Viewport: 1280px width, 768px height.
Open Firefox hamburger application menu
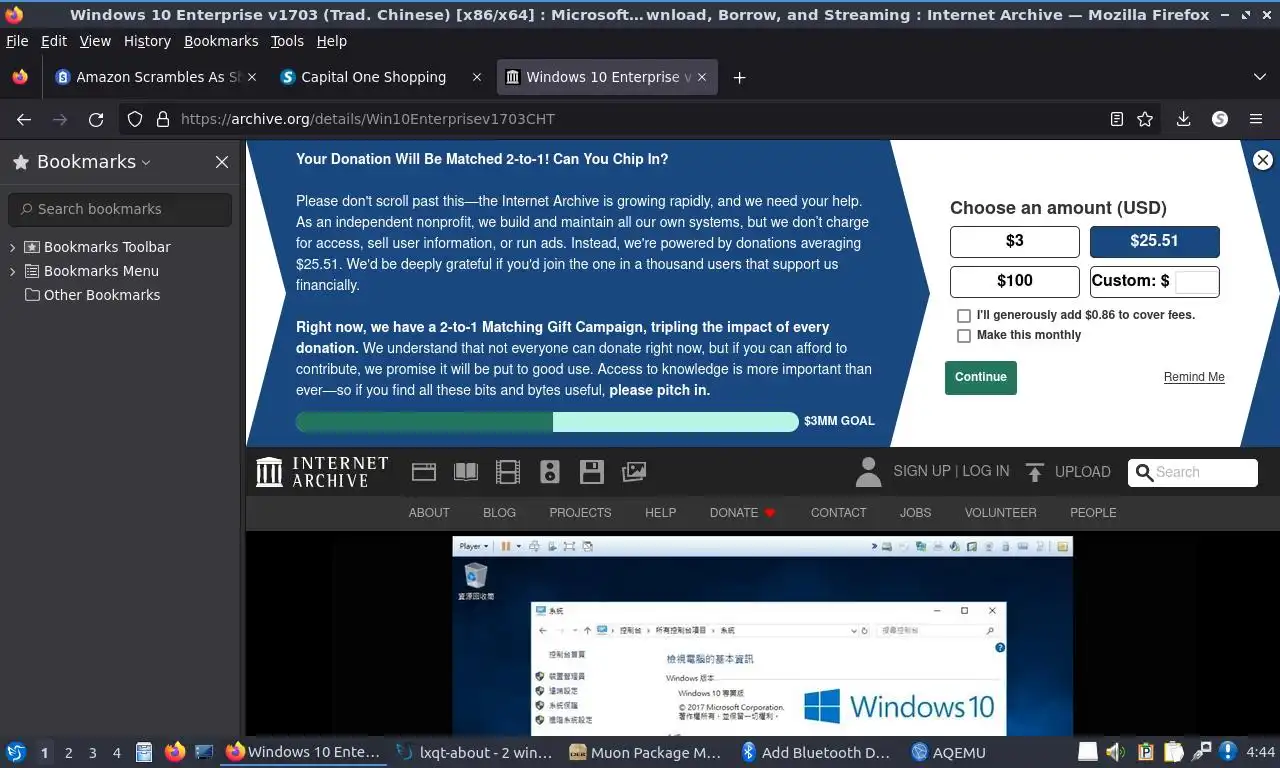(1256, 119)
